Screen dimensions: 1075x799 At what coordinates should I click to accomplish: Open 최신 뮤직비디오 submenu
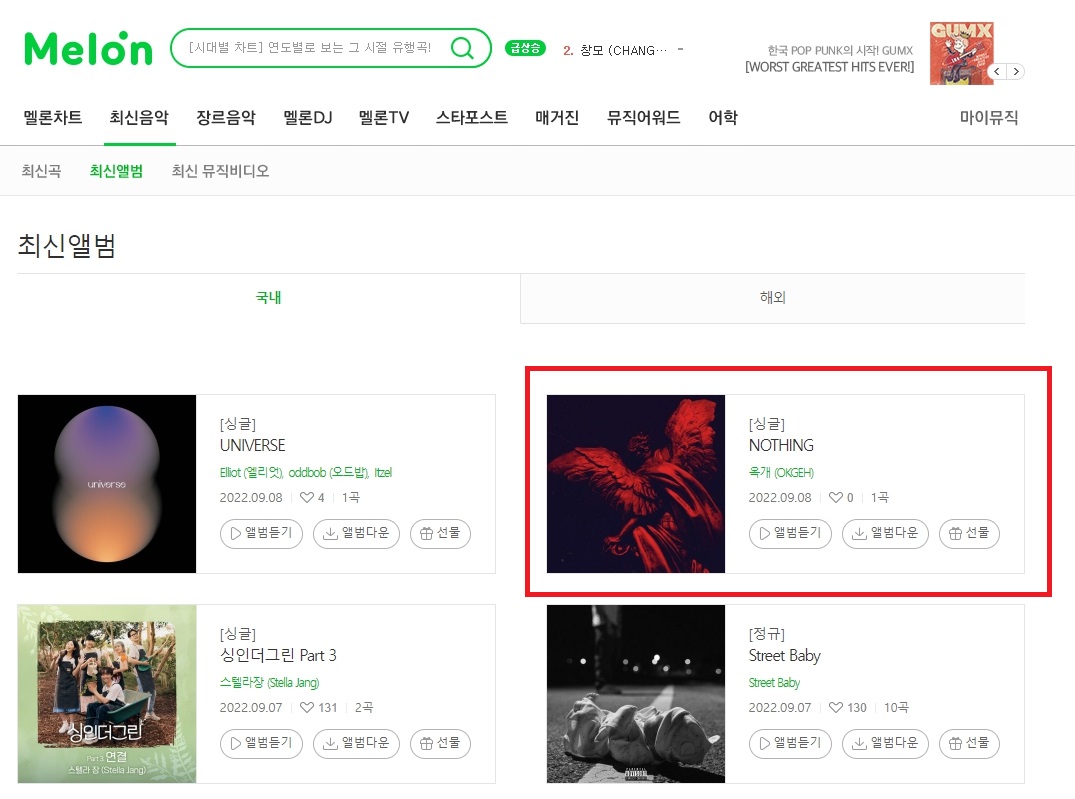220,171
